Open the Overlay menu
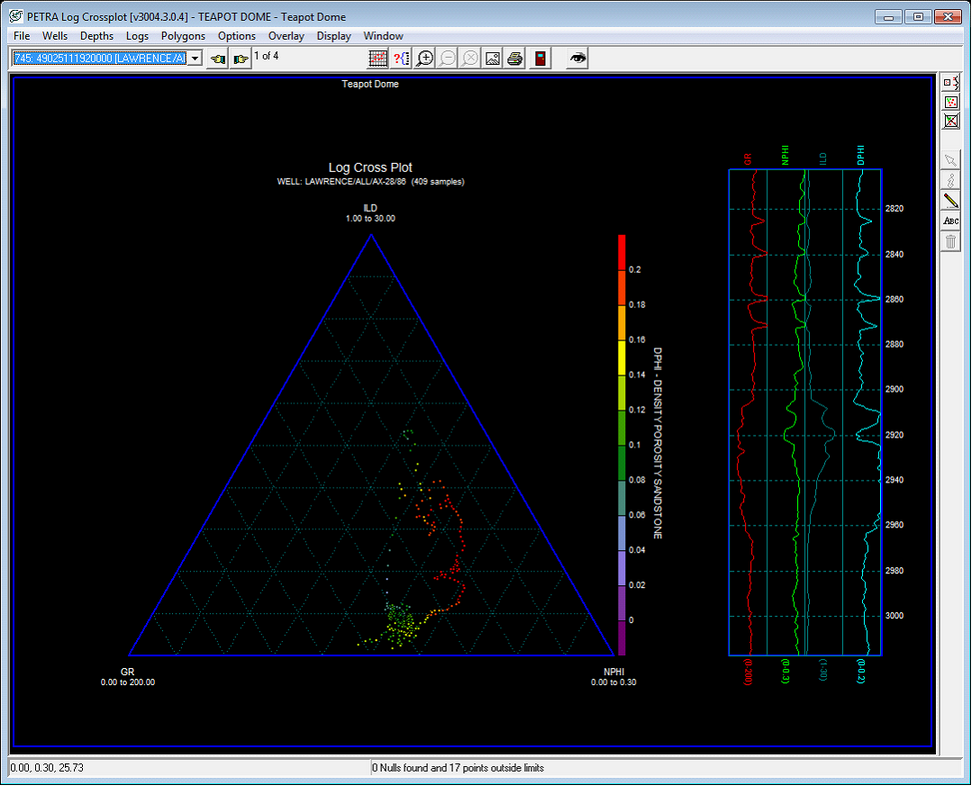Screen dimensions: 972x786 point(286,36)
